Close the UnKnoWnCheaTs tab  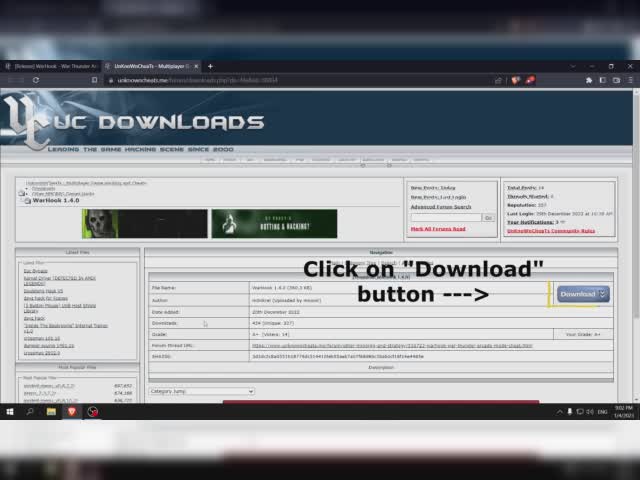(x=196, y=66)
